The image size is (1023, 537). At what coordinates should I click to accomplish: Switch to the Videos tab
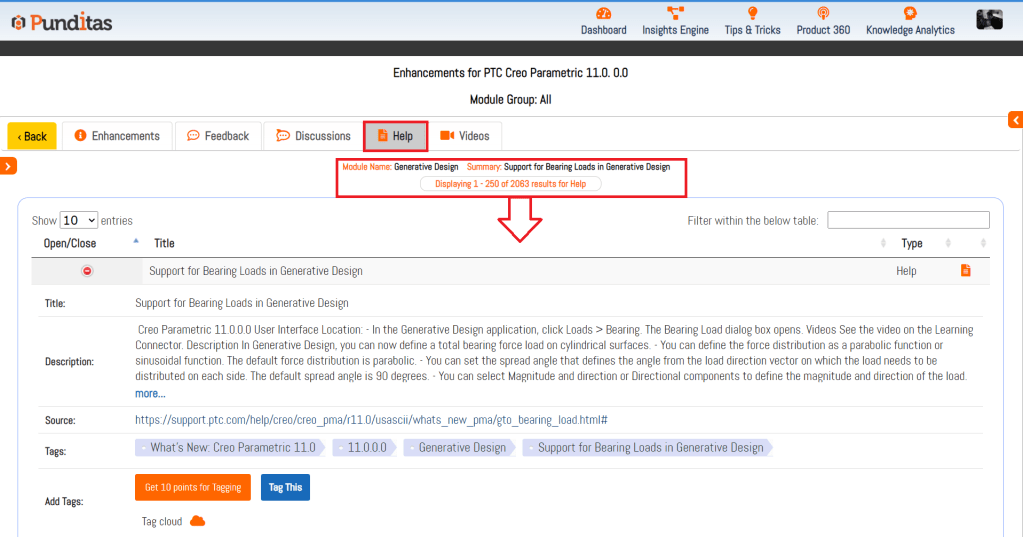click(464, 136)
